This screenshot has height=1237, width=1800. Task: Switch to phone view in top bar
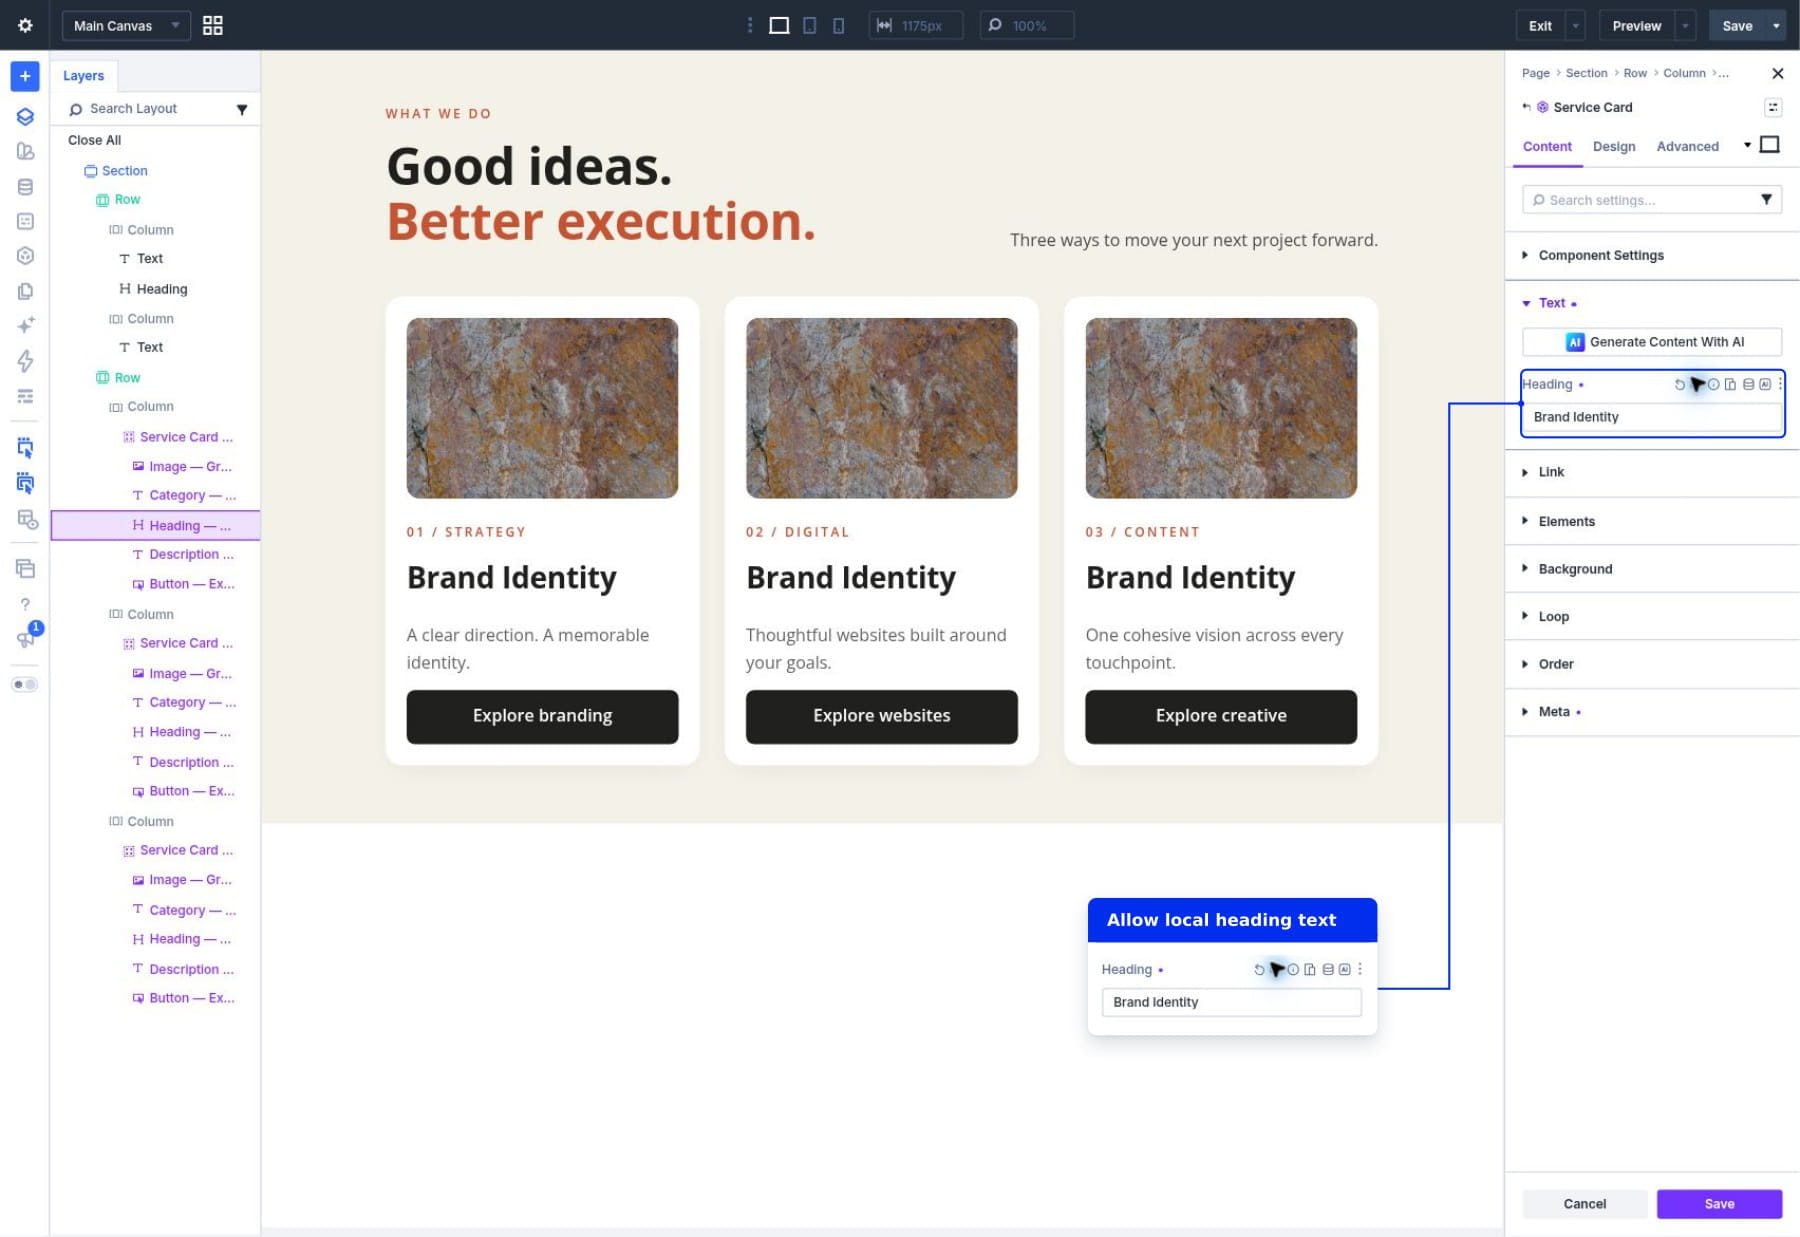[x=838, y=25]
